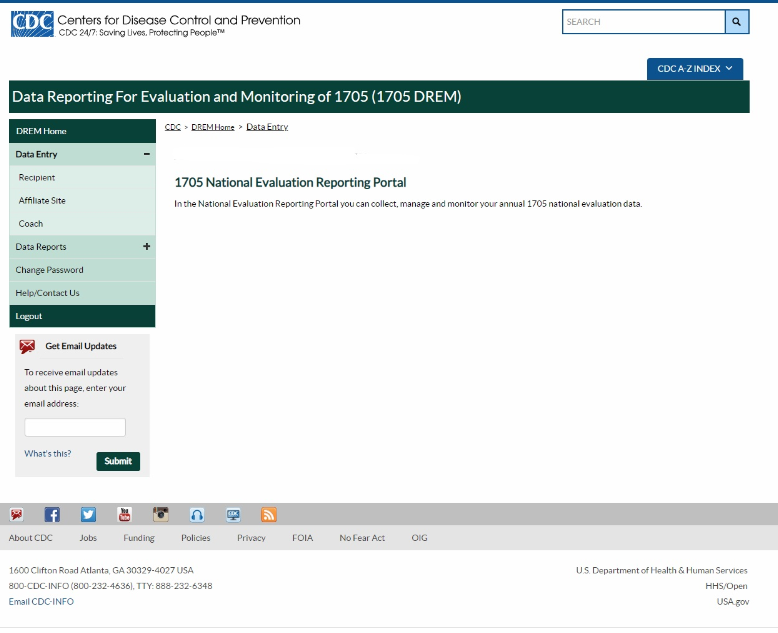Select Affiliate Site in sidebar
The width and height of the screenshot is (778, 633).
tap(82, 200)
